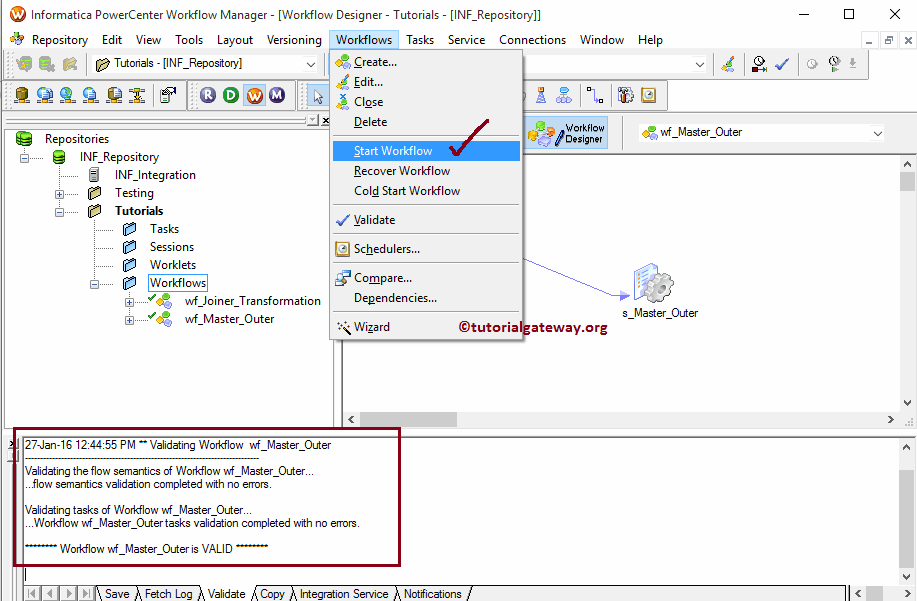Open Repository Manager via the R icon
917x601 pixels.
coord(208,95)
